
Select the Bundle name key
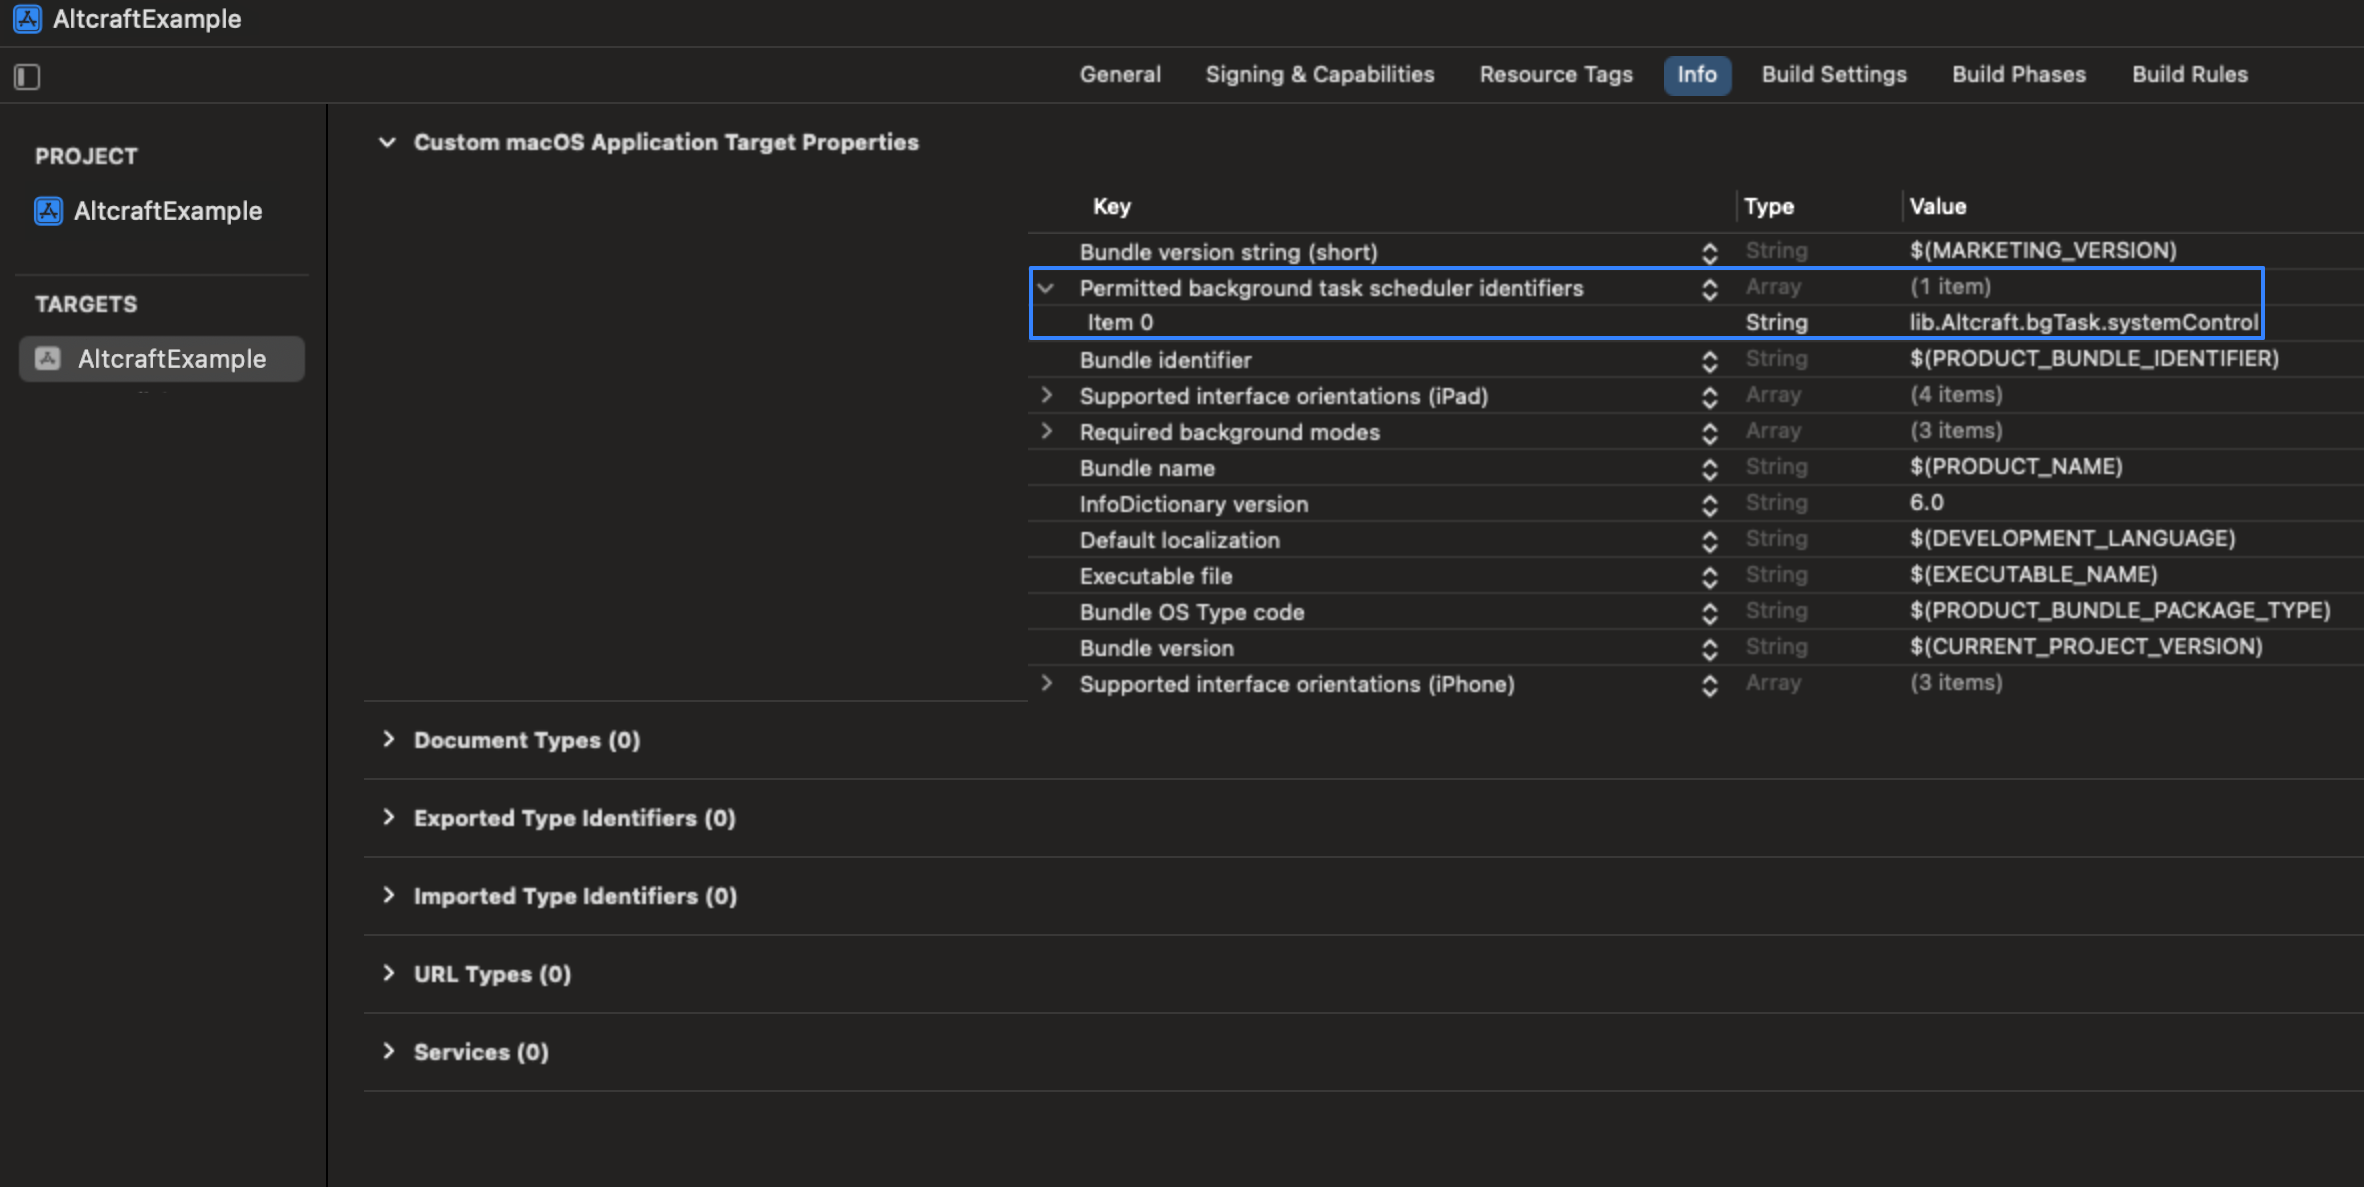click(1147, 468)
